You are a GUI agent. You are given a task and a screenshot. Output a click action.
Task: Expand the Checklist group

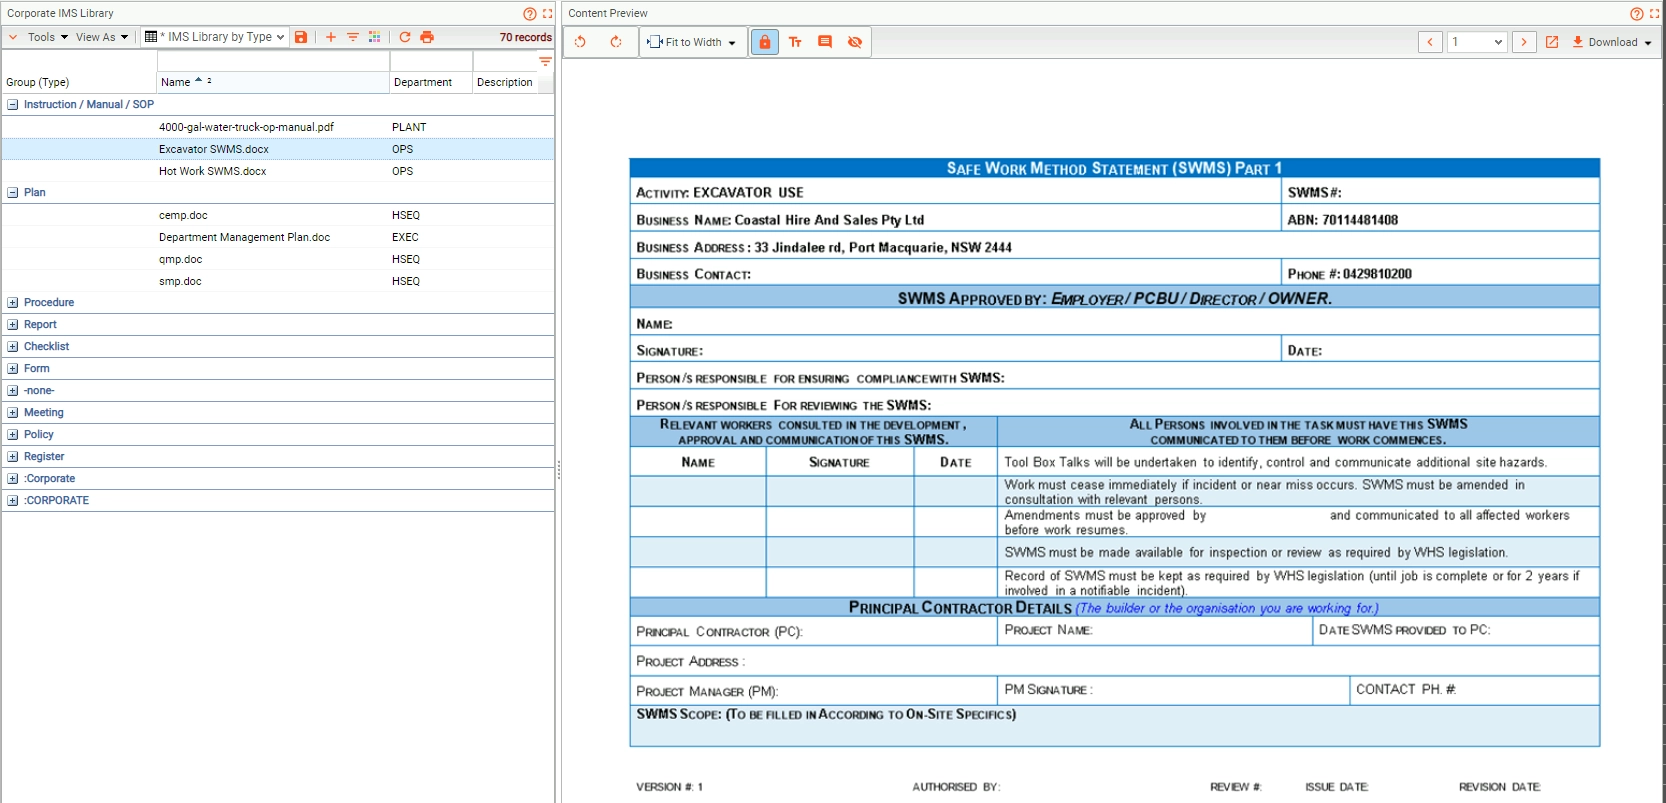[x=13, y=346]
